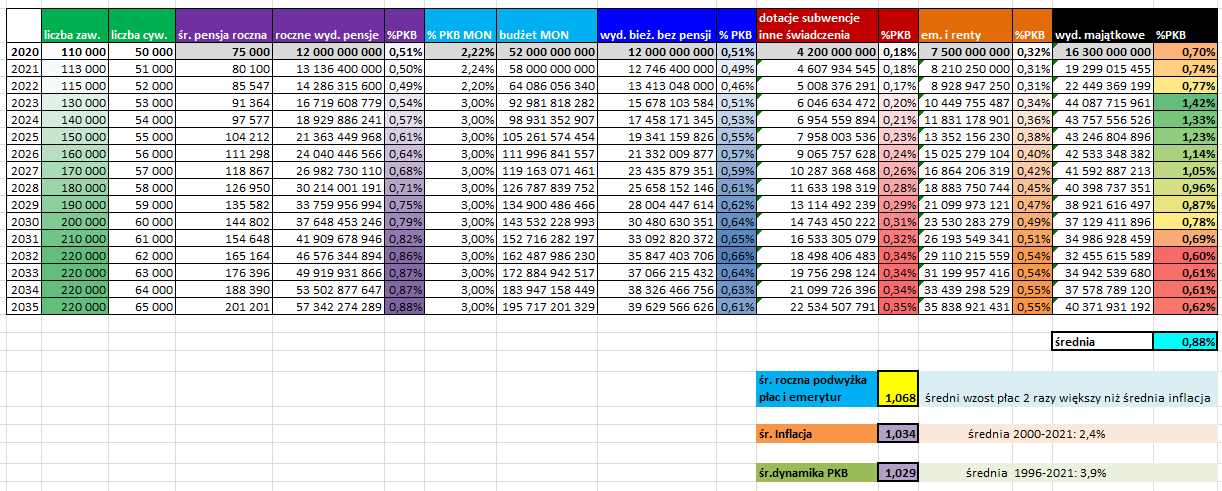Select the 'budżet MON' header cell
The image size is (1222, 491).
click(x=545, y=26)
